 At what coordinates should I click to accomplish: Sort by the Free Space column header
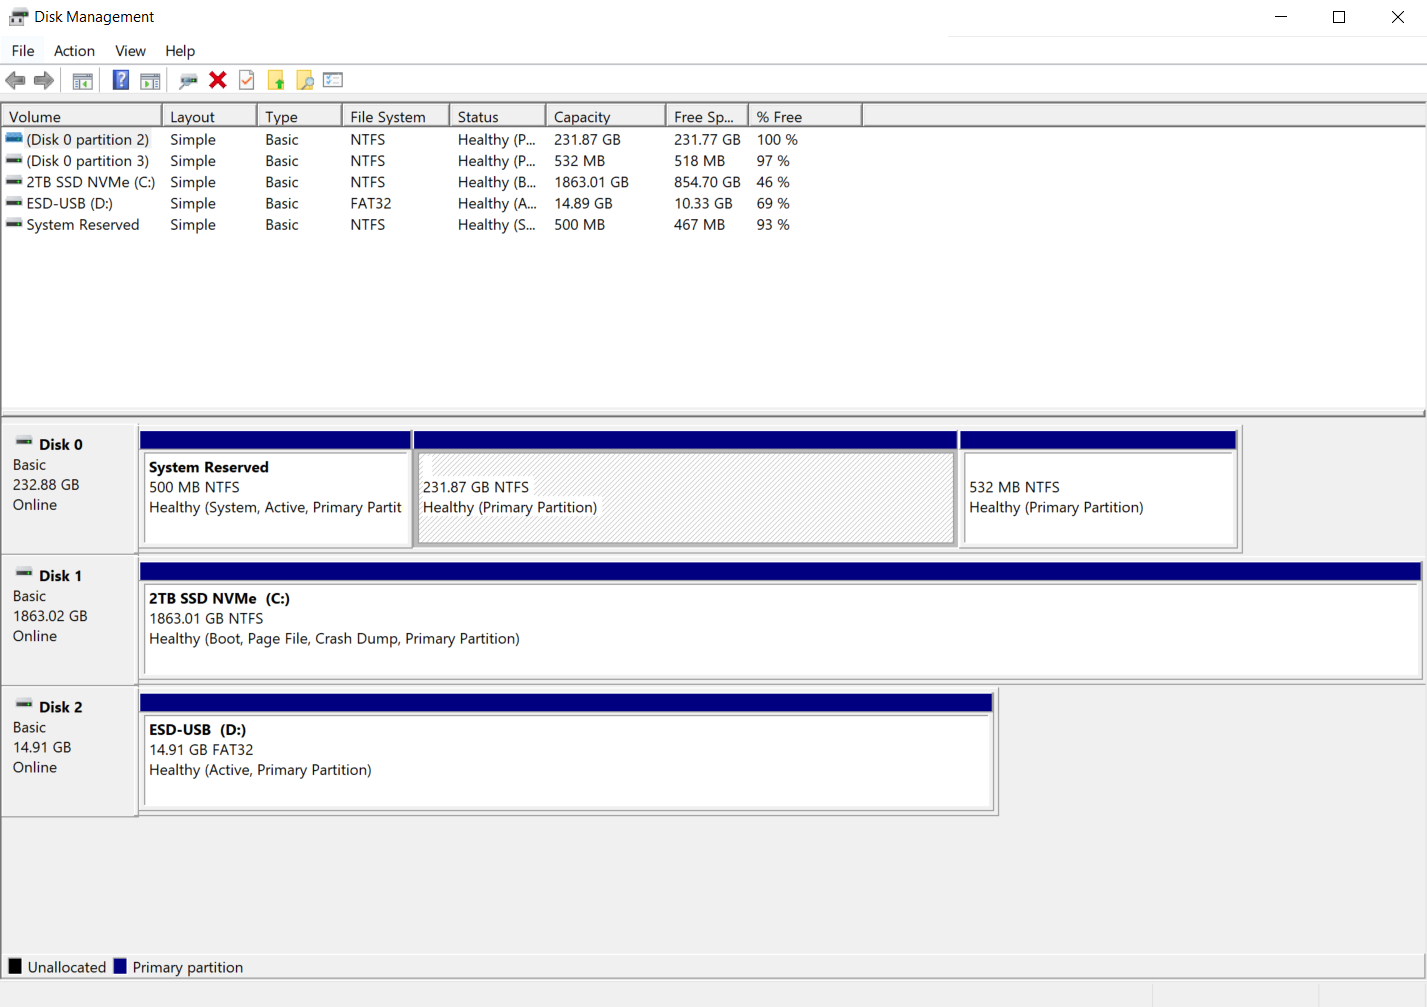(x=706, y=116)
